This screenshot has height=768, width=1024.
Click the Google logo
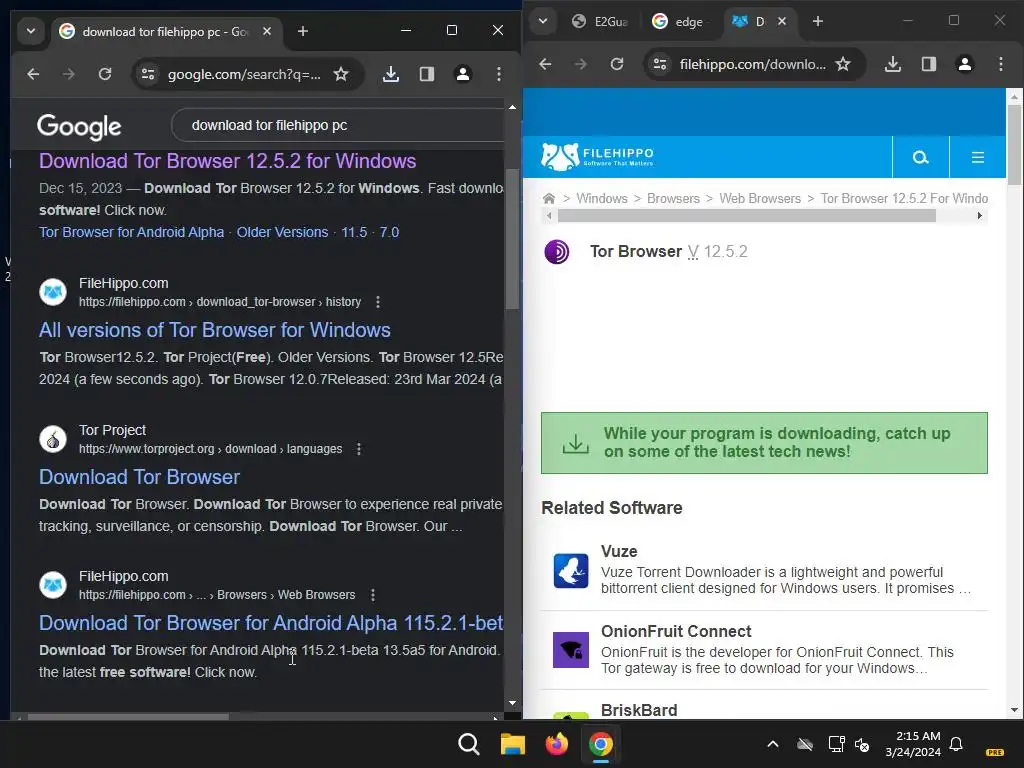79,127
